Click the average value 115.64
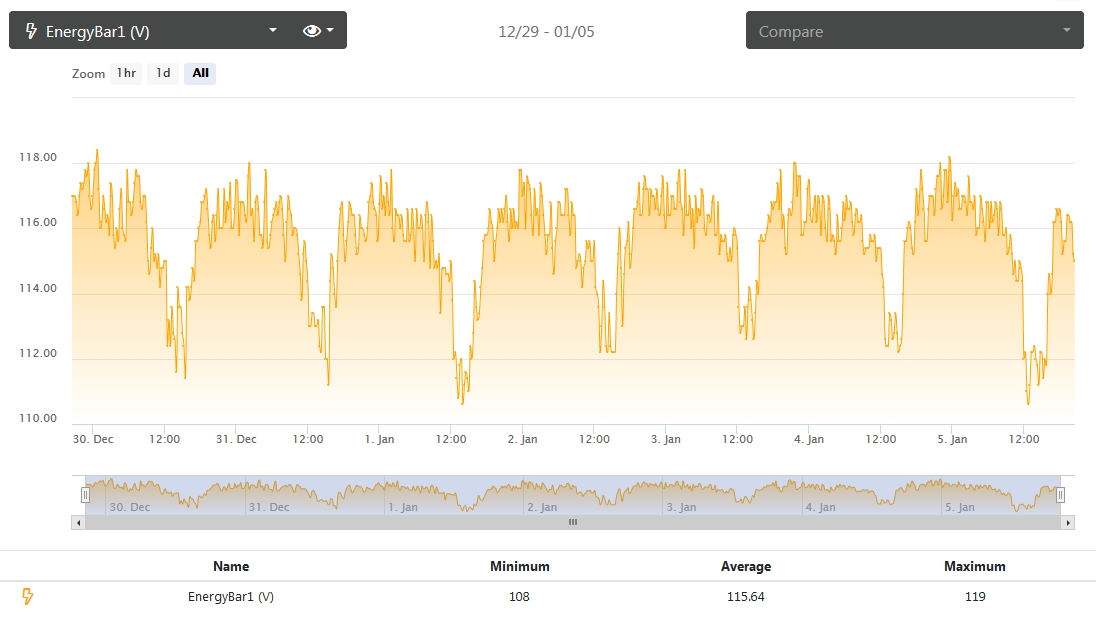The width and height of the screenshot is (1096, 623). pos(746,596)
